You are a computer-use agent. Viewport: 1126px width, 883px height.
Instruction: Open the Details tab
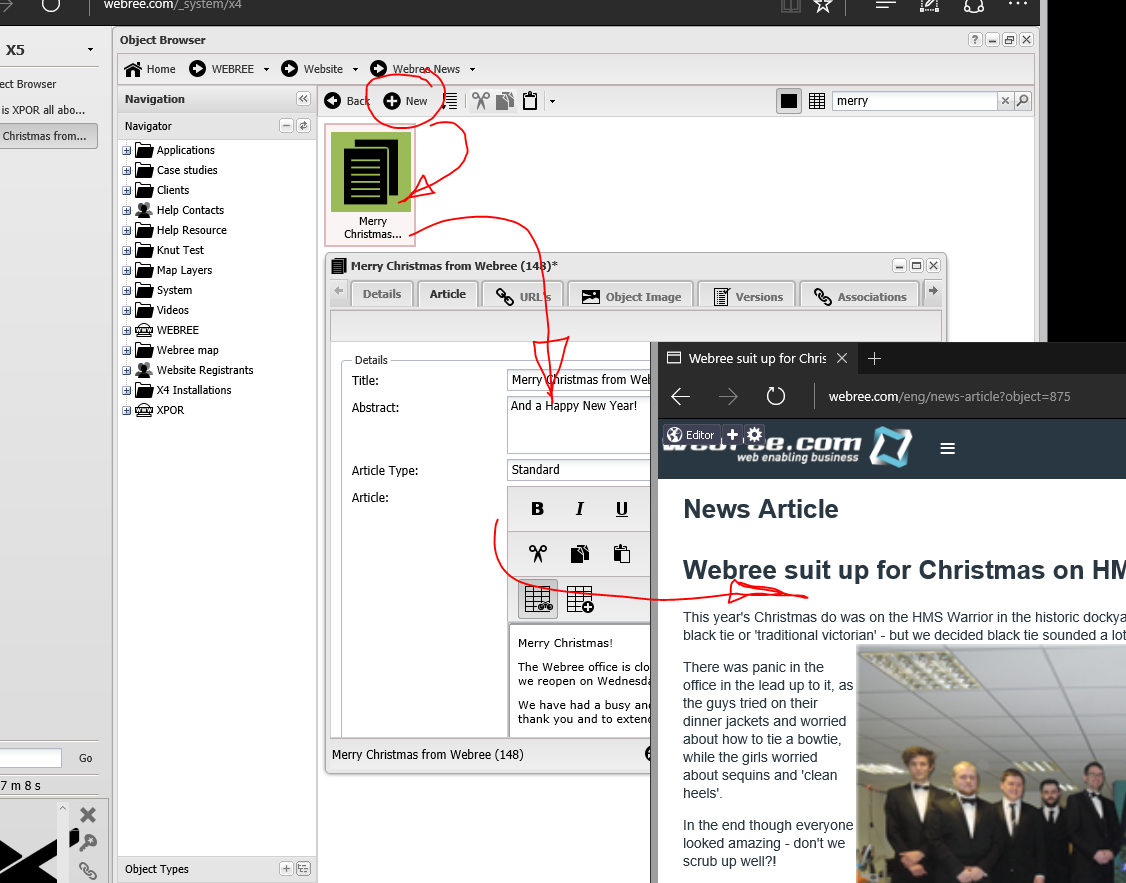coord(382,294)
